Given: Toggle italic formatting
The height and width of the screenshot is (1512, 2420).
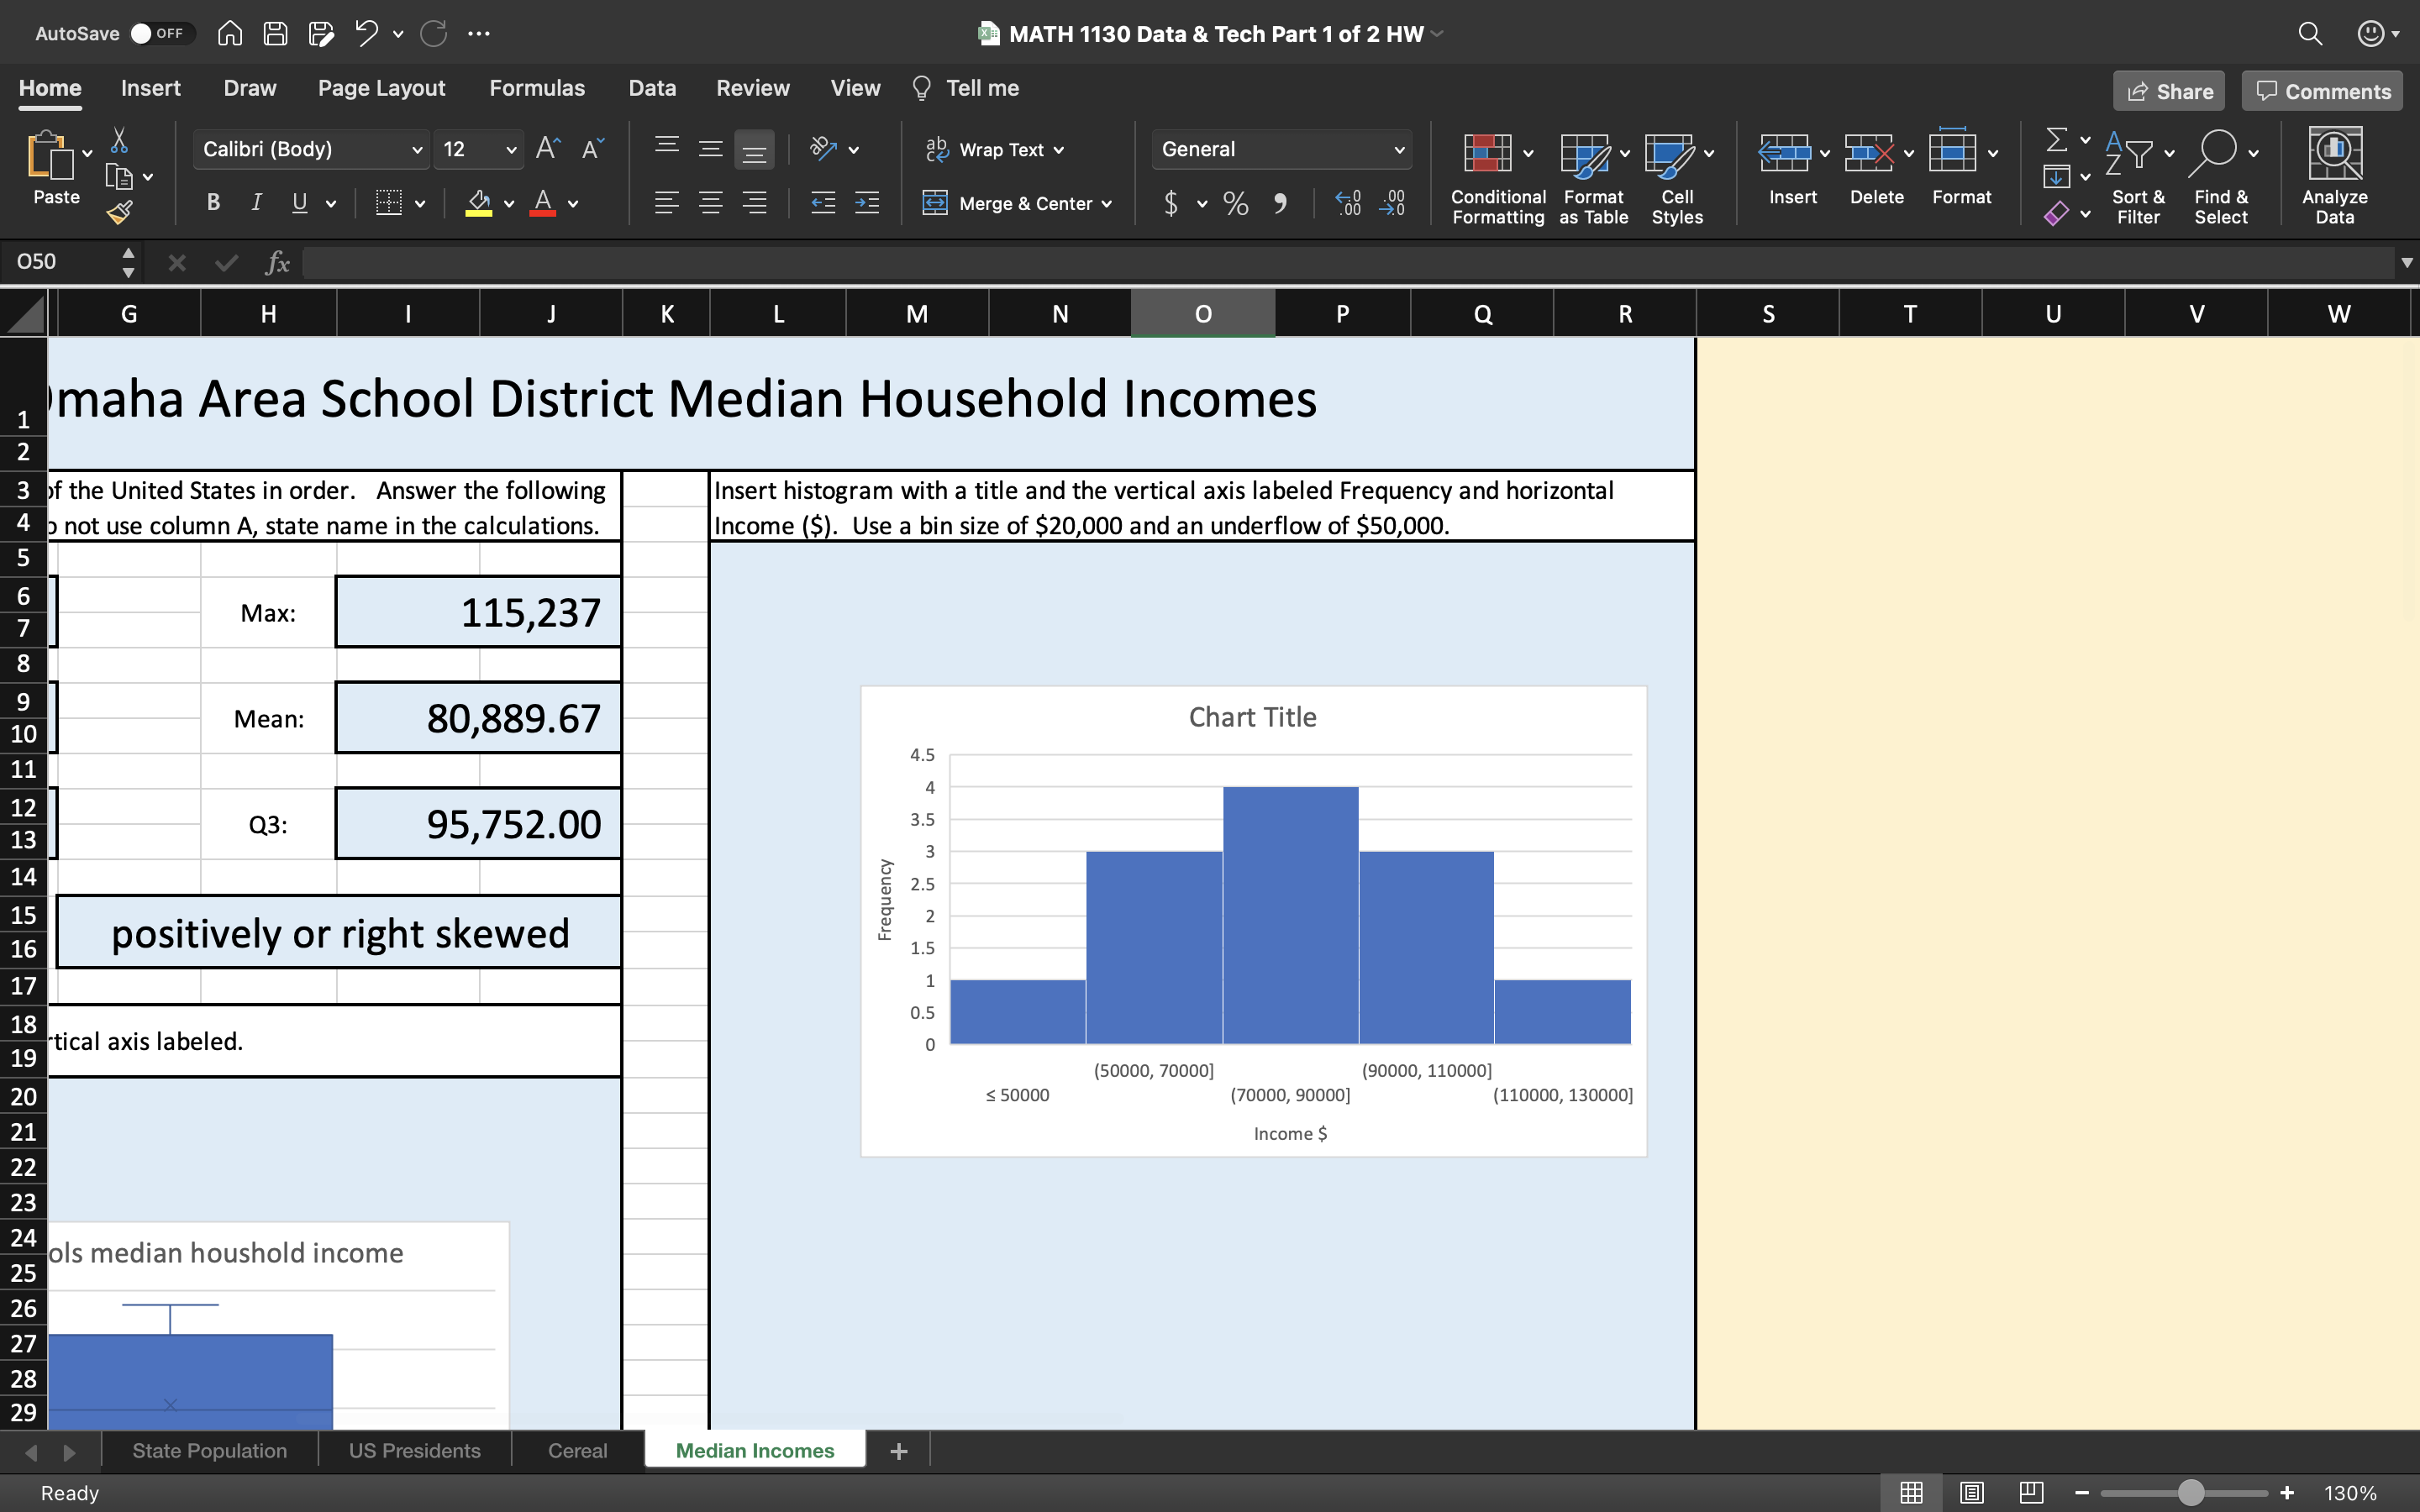Looking at the screenshot, I should tap(256, 203).
